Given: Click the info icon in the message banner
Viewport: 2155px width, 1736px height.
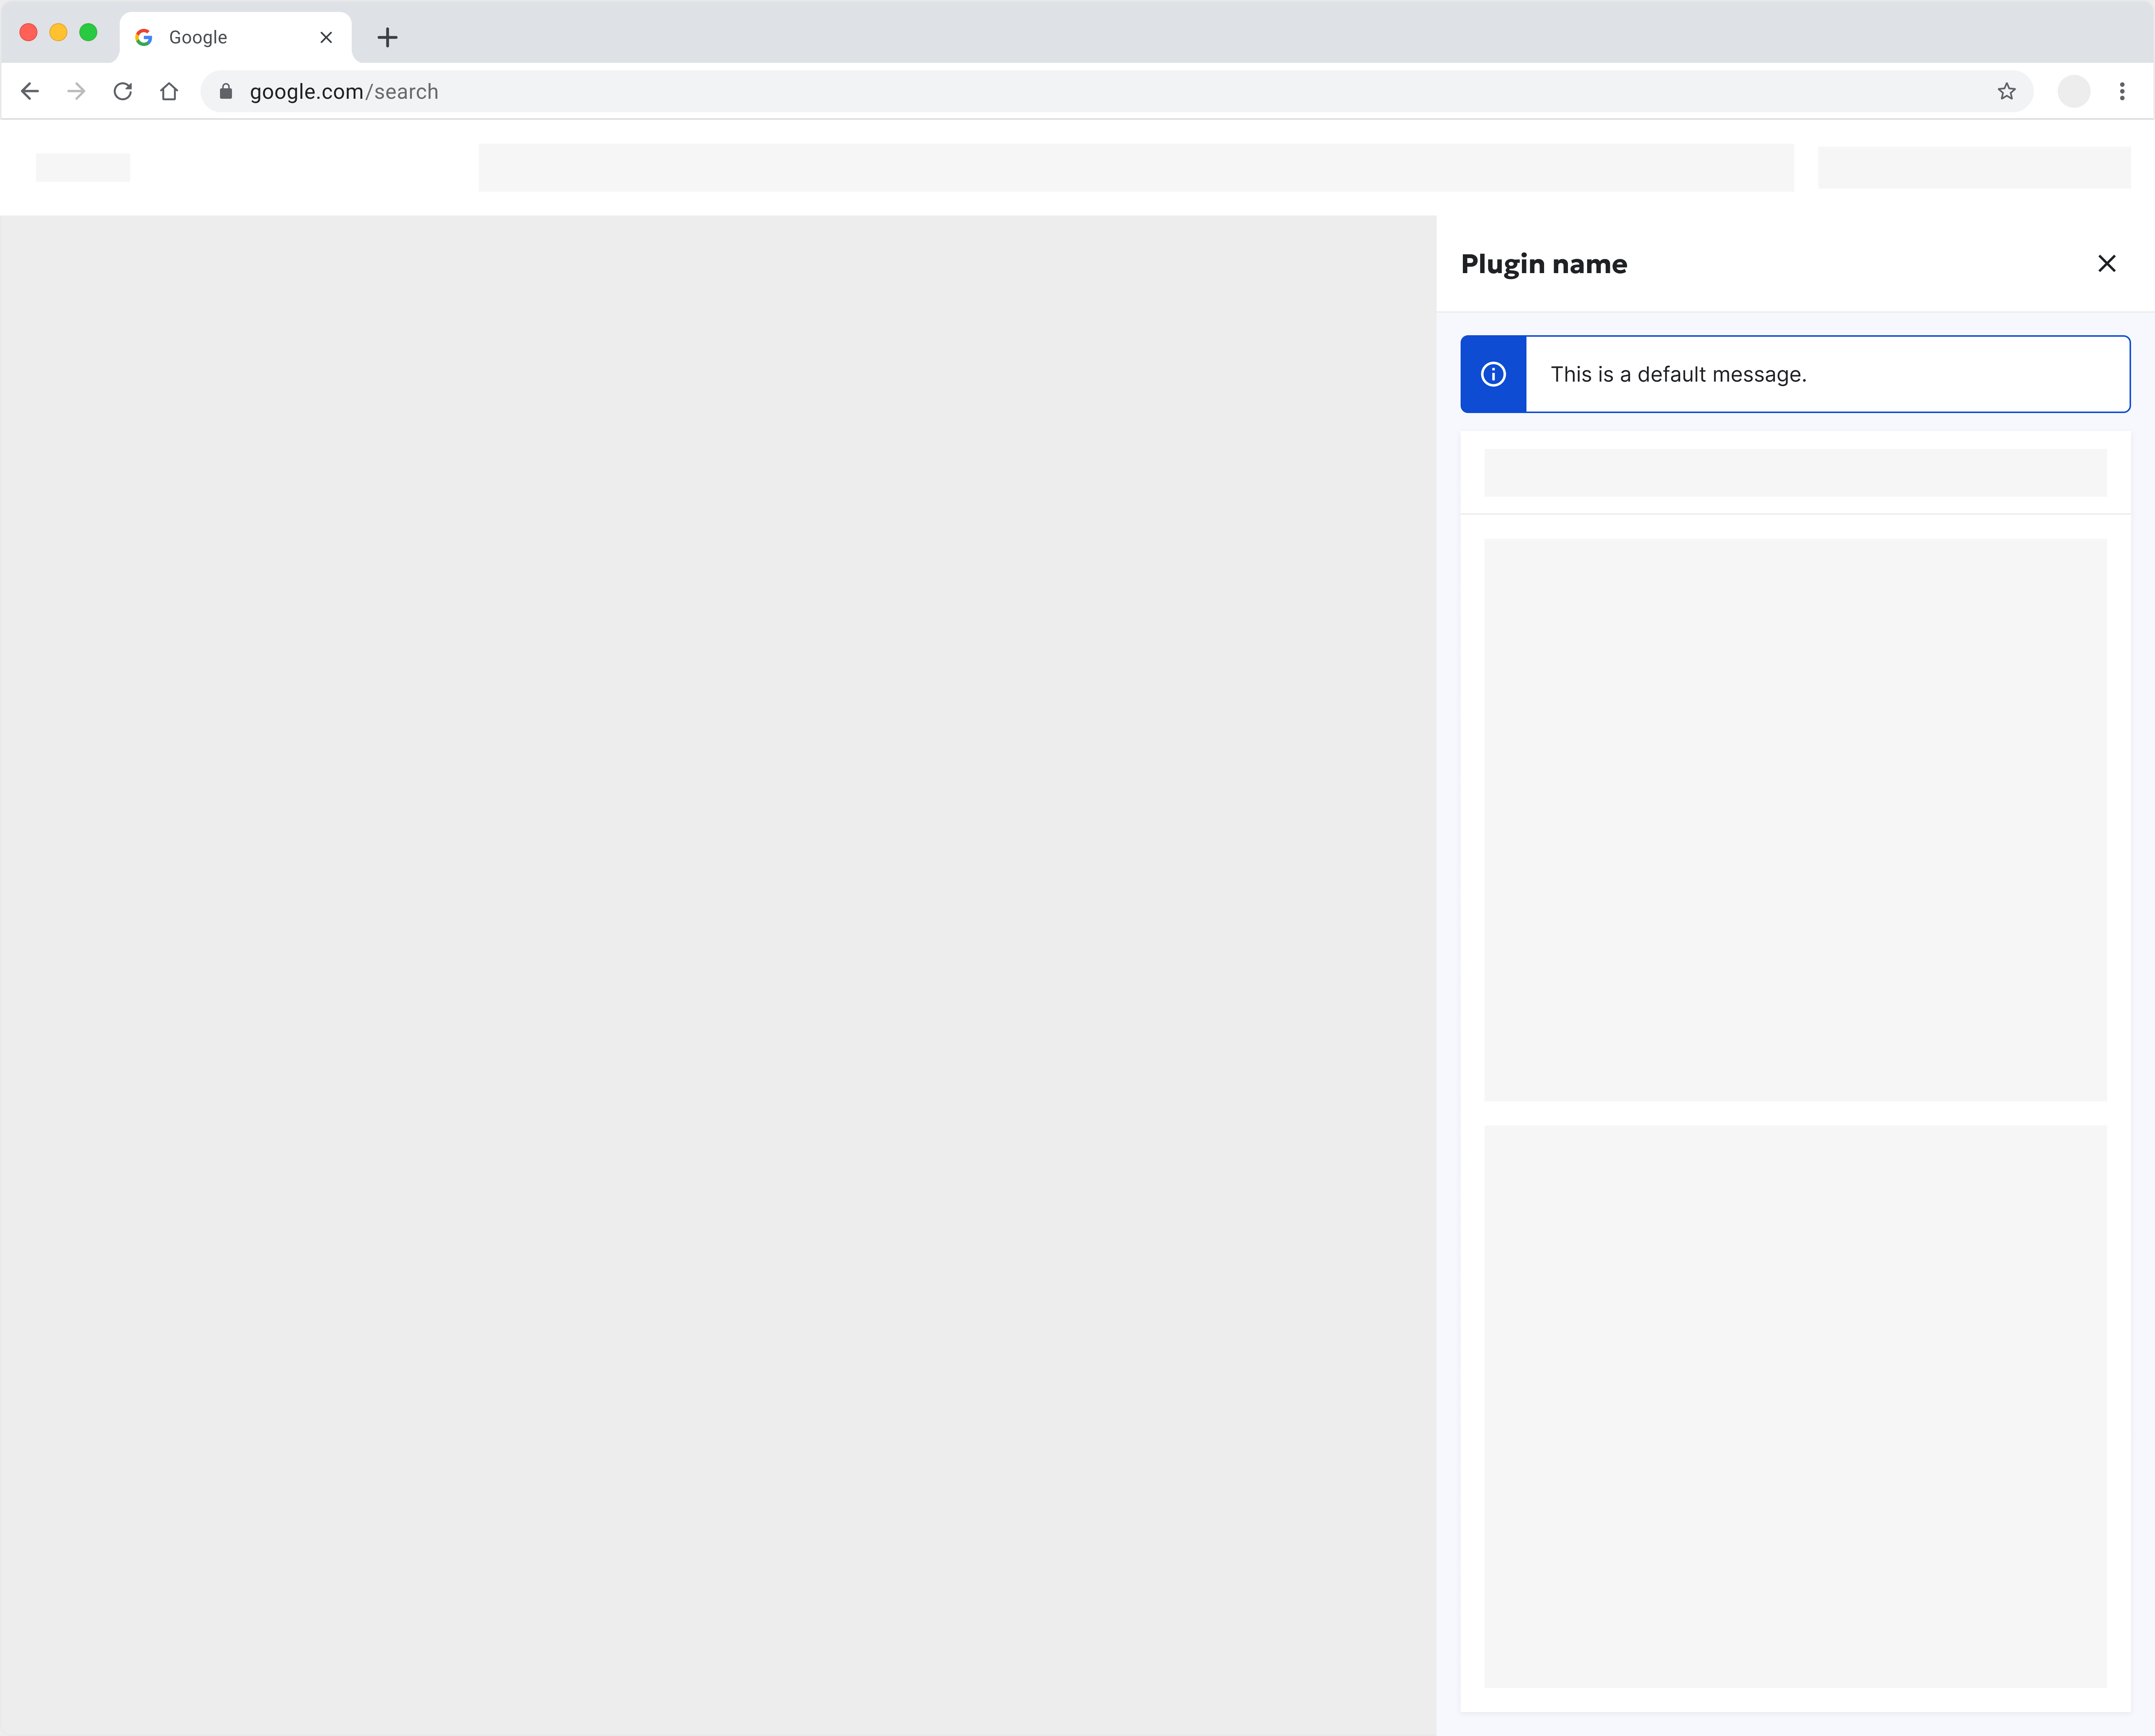Looking at the screenshot, I should [x=1493, y=374].
